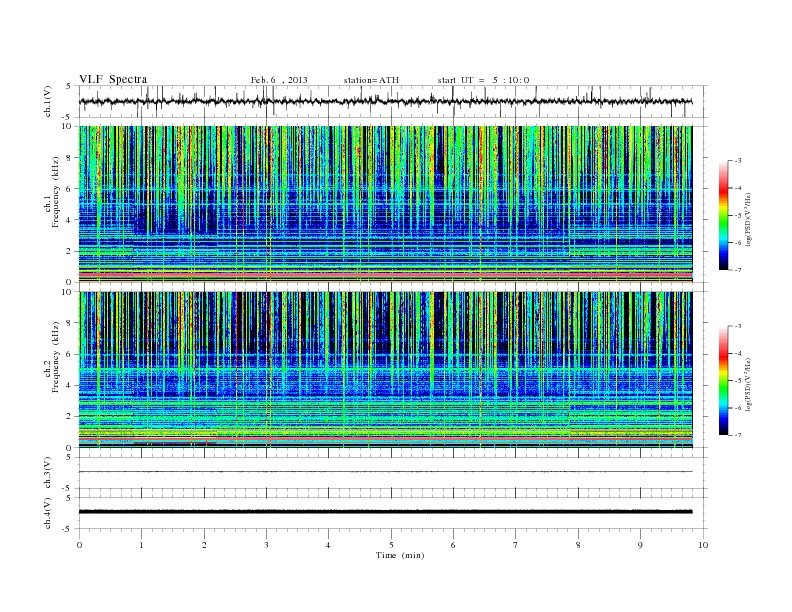The height and width of the screenshot is (612, 792).
Task: Click inside the ch.1 spectrogram panel
Action: pyautogui.click(x=385, y=204)
